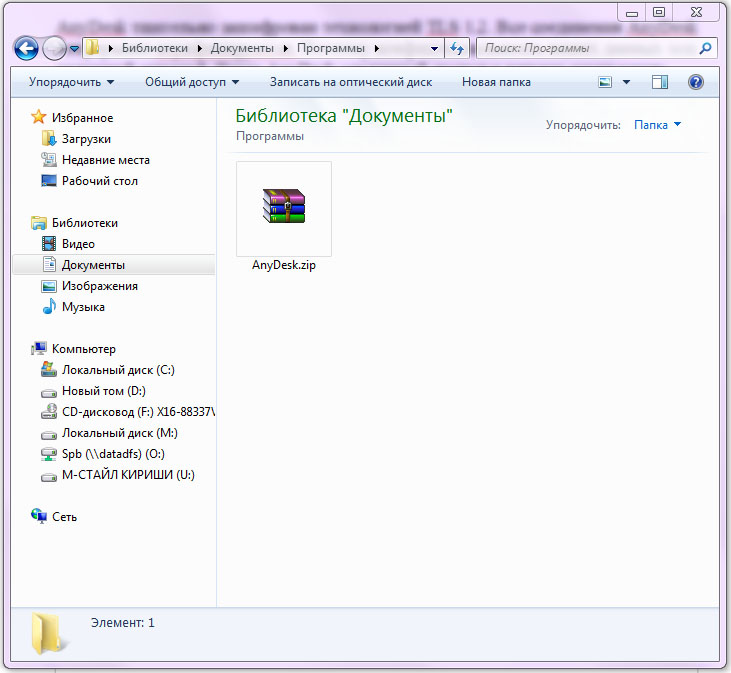Create a Новая папка
731x673 pixels.
(x=496, y=82)
